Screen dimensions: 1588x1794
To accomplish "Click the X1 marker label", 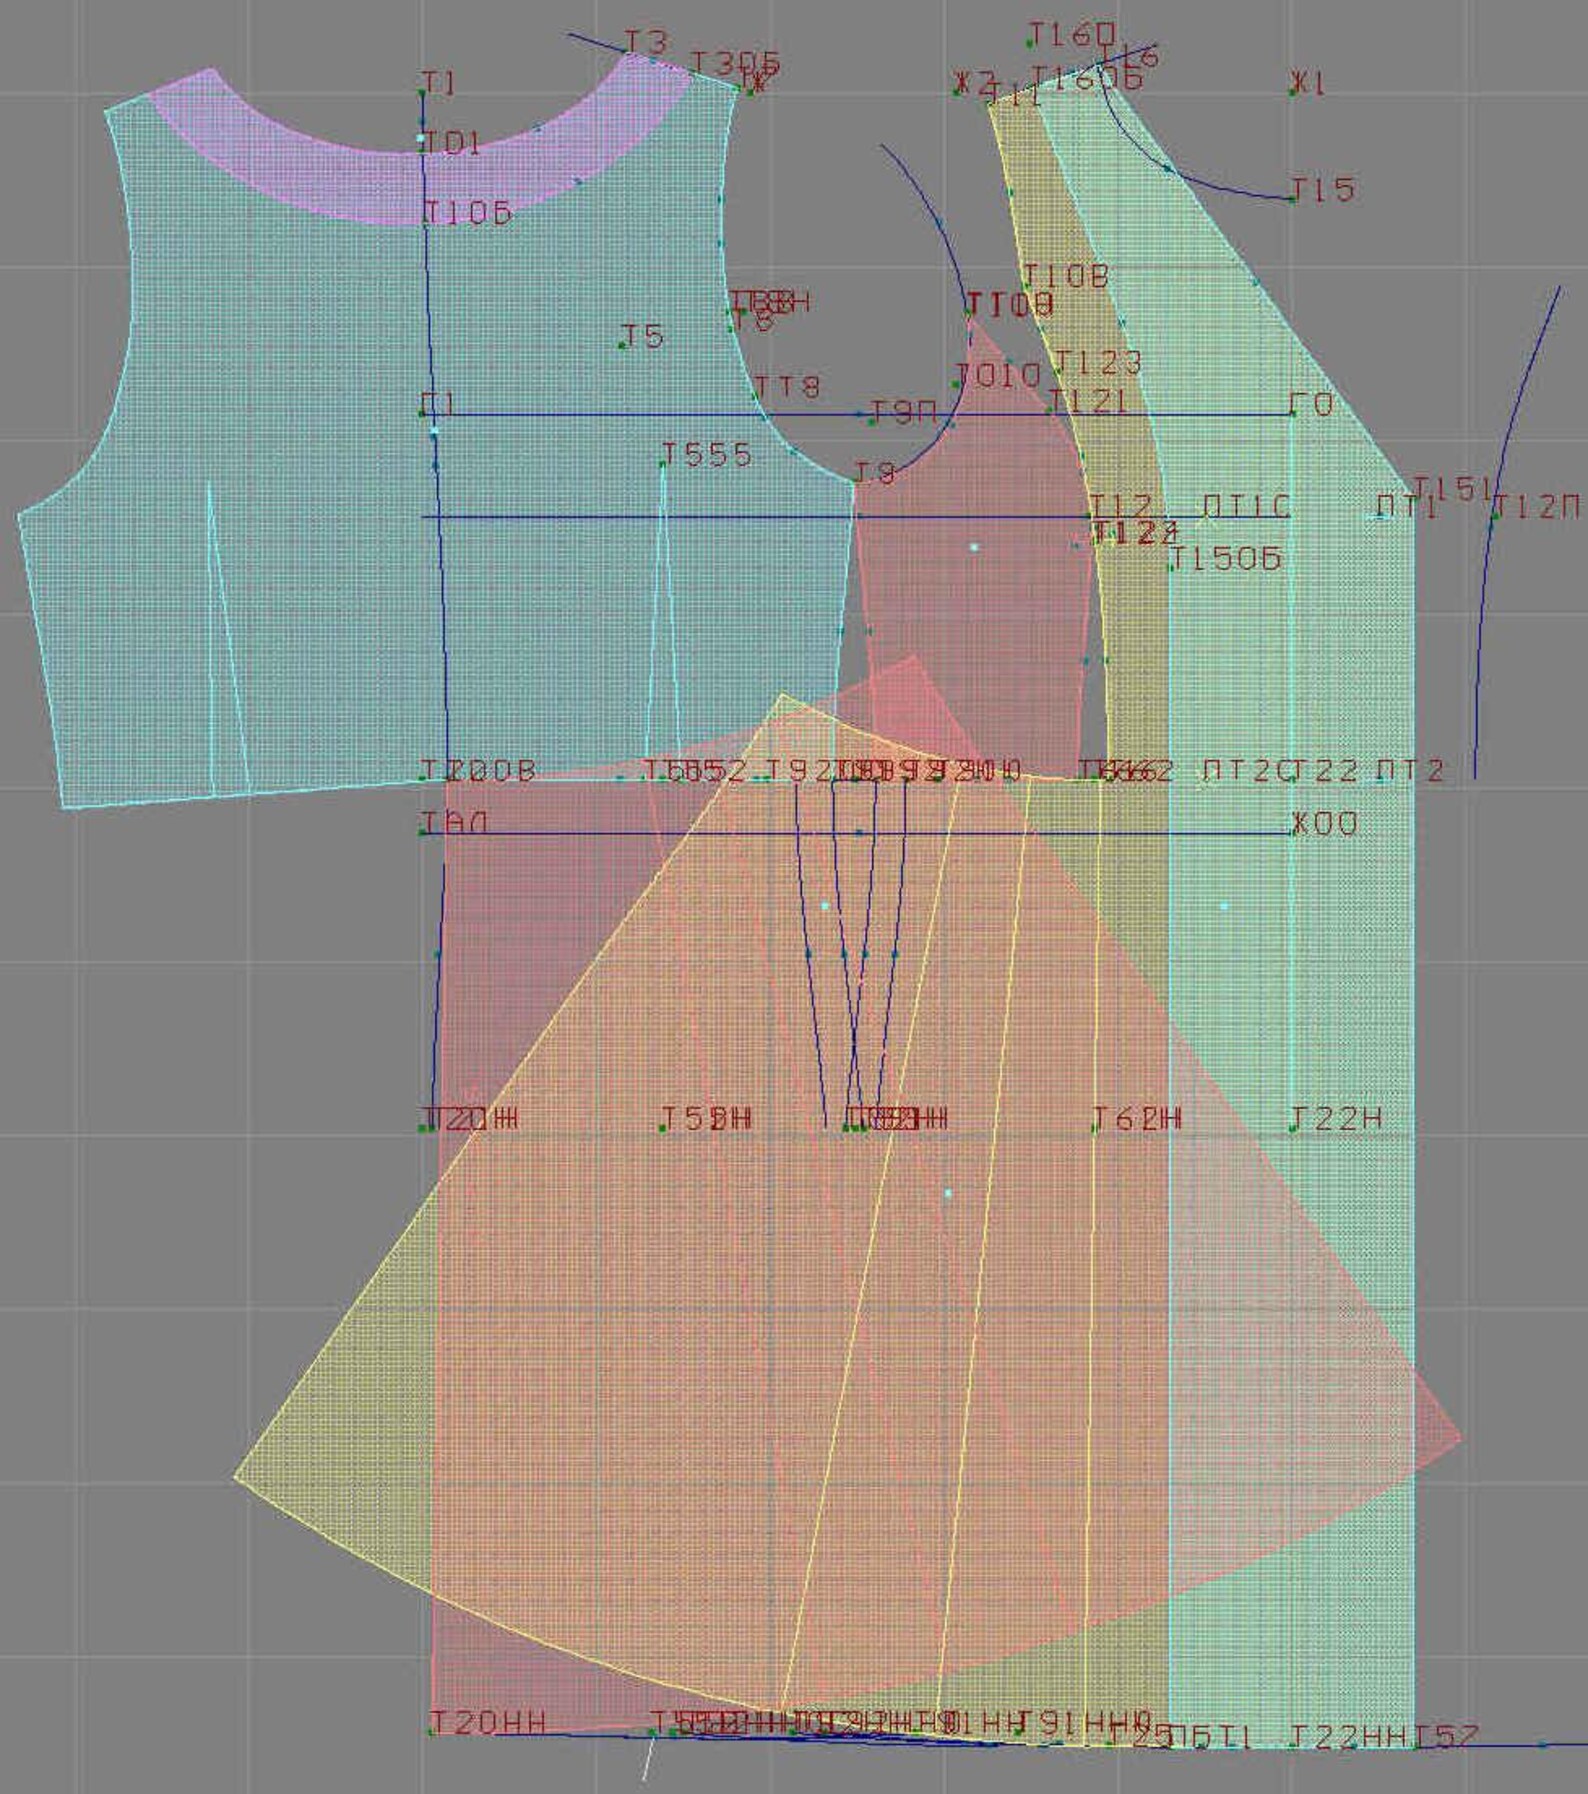I will 1308,84.
